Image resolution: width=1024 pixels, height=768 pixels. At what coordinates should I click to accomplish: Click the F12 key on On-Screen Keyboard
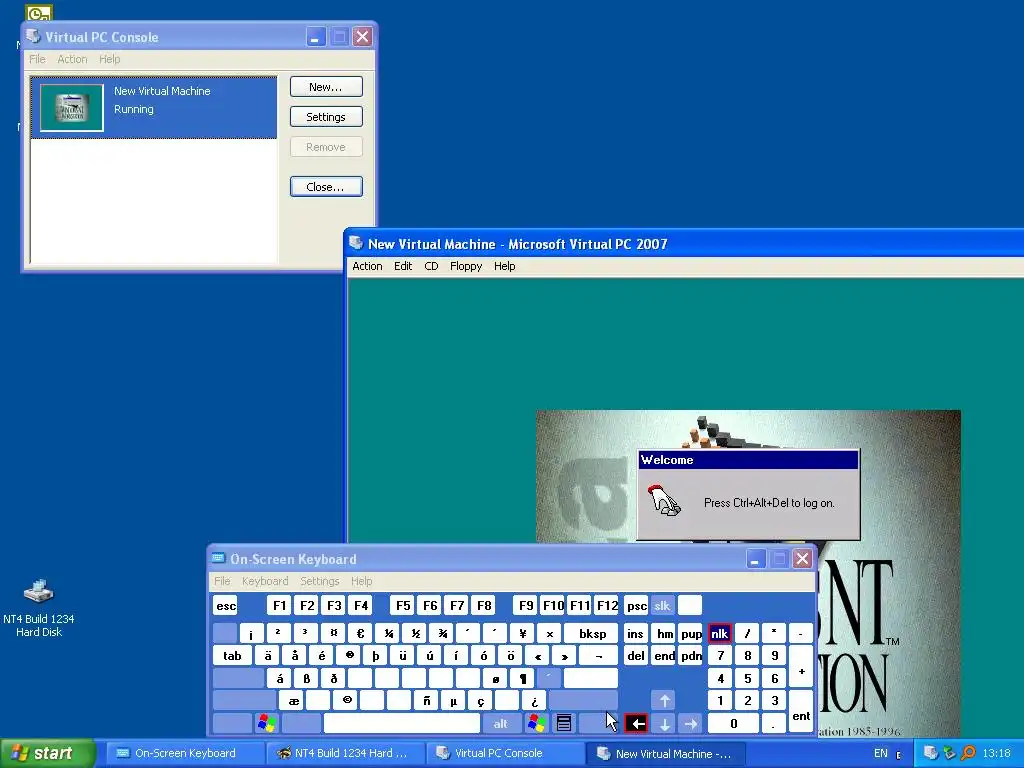607,605
